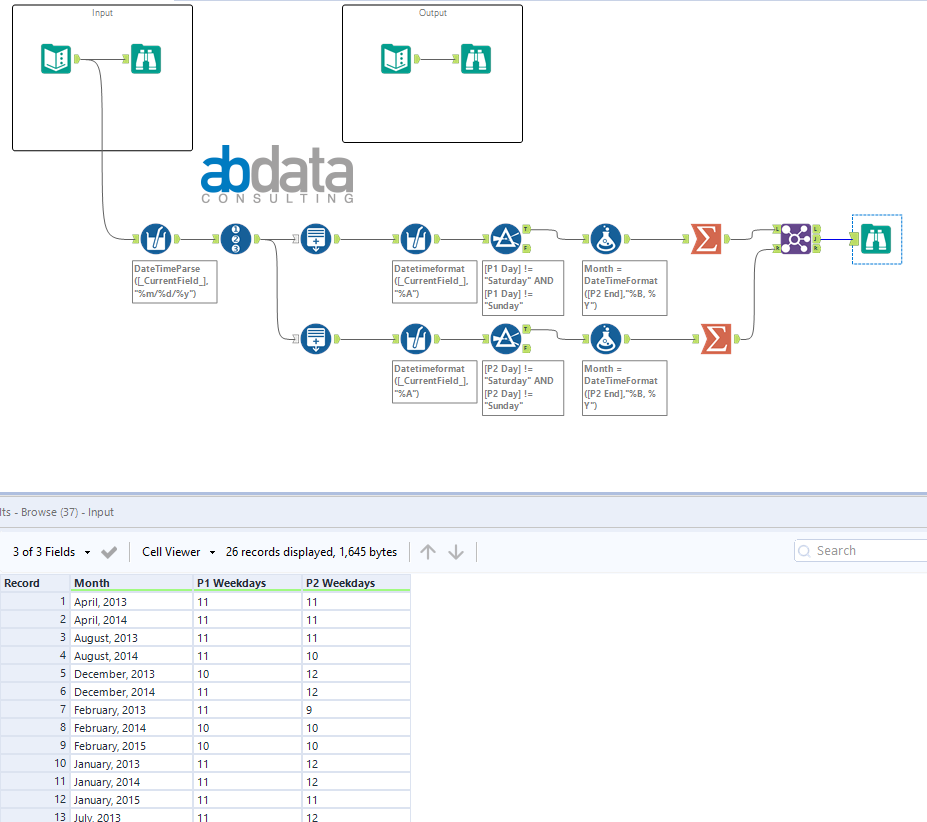Image resolution: width=927 pixels, height=822 pixels.
Task: Select the January, 2014 cell
Action: (131, 782)
